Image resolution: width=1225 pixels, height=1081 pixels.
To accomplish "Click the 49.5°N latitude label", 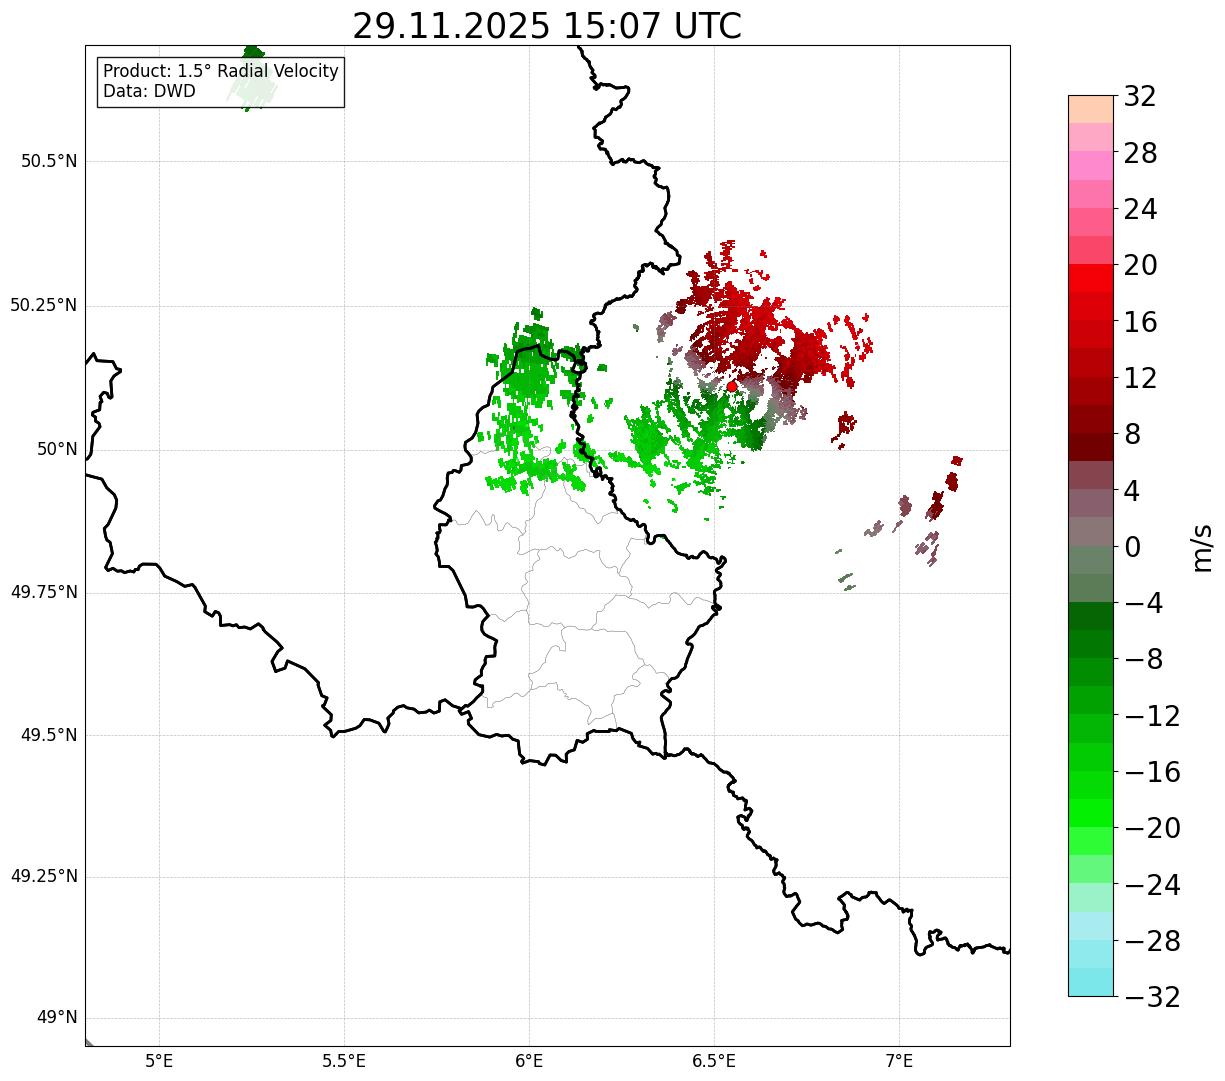I will (49, 735).
